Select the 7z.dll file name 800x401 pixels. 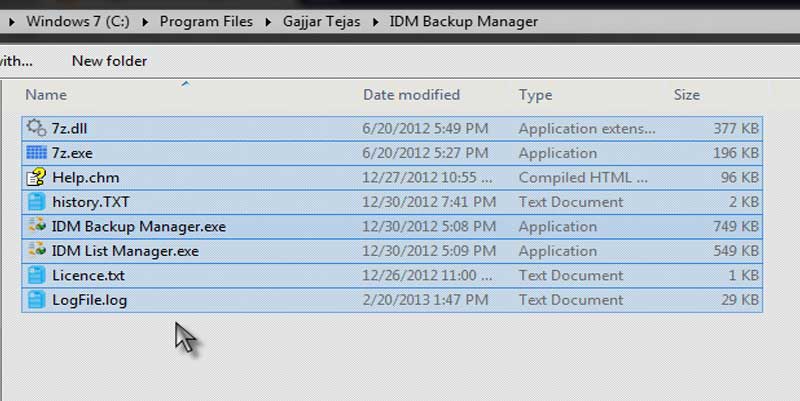pyautogui.click(x=69, y=129)
